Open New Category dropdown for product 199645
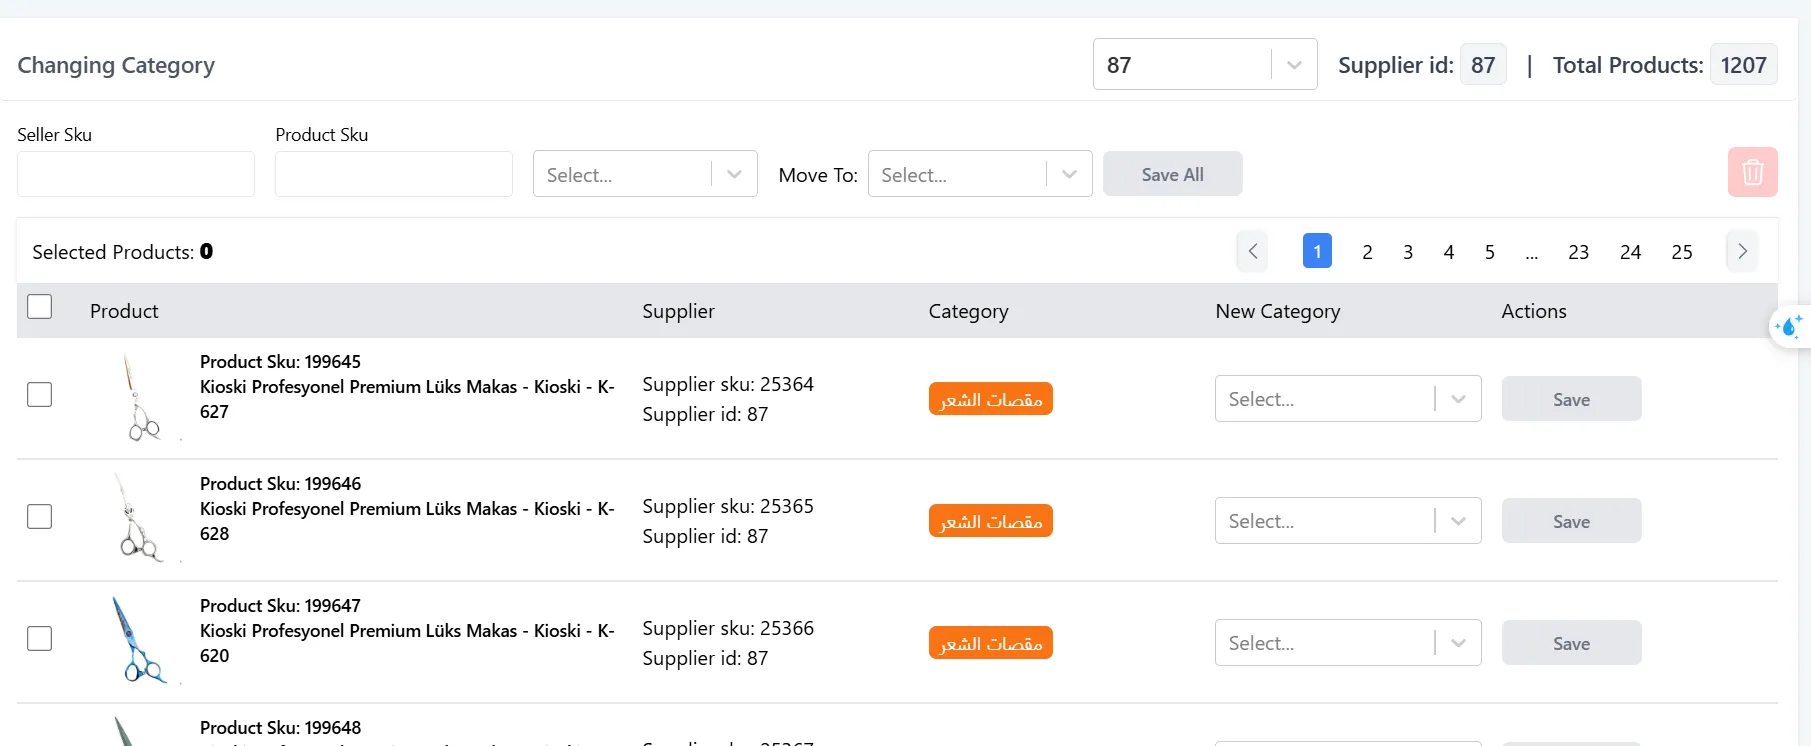This screenshot has height=746, width=1811. point(1346,399)
